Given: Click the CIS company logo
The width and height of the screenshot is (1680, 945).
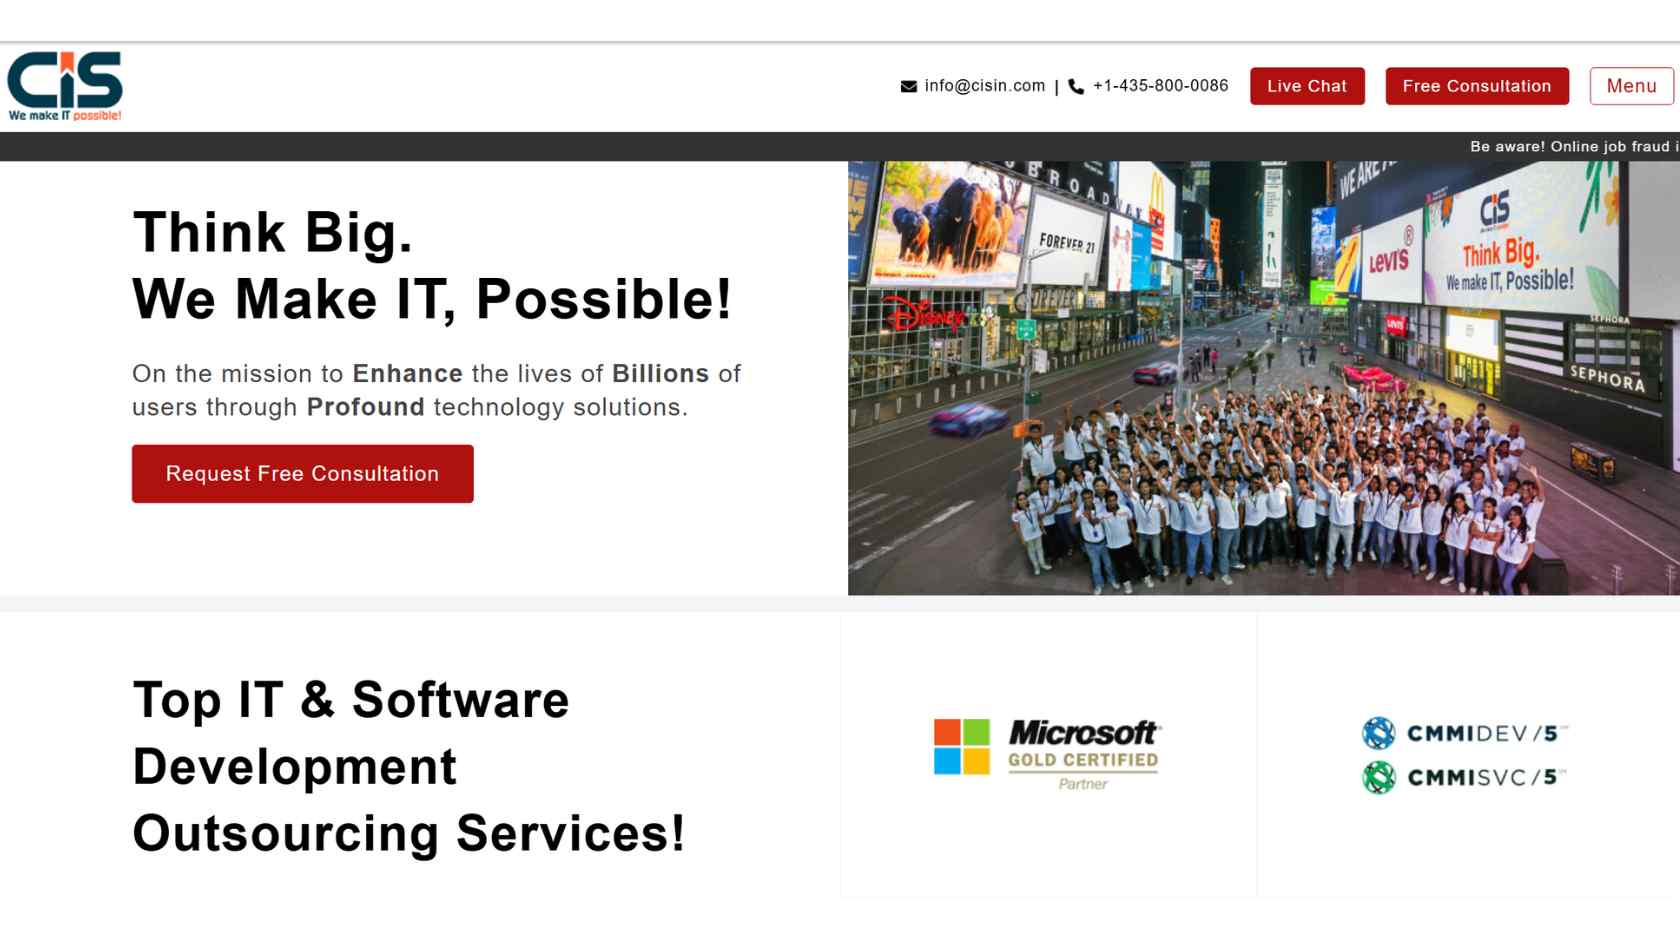Looking at the screenshot, I should click(x=64, y=82).
